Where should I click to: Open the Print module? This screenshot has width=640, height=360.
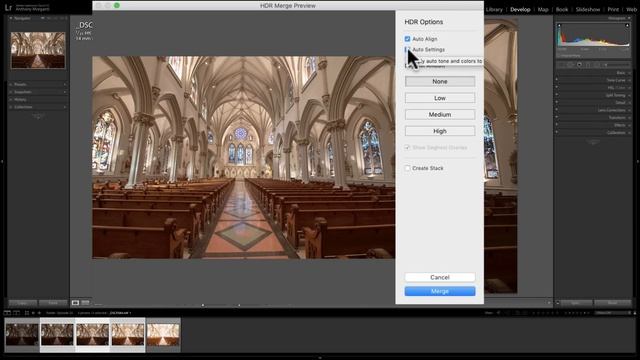[613, 9]
